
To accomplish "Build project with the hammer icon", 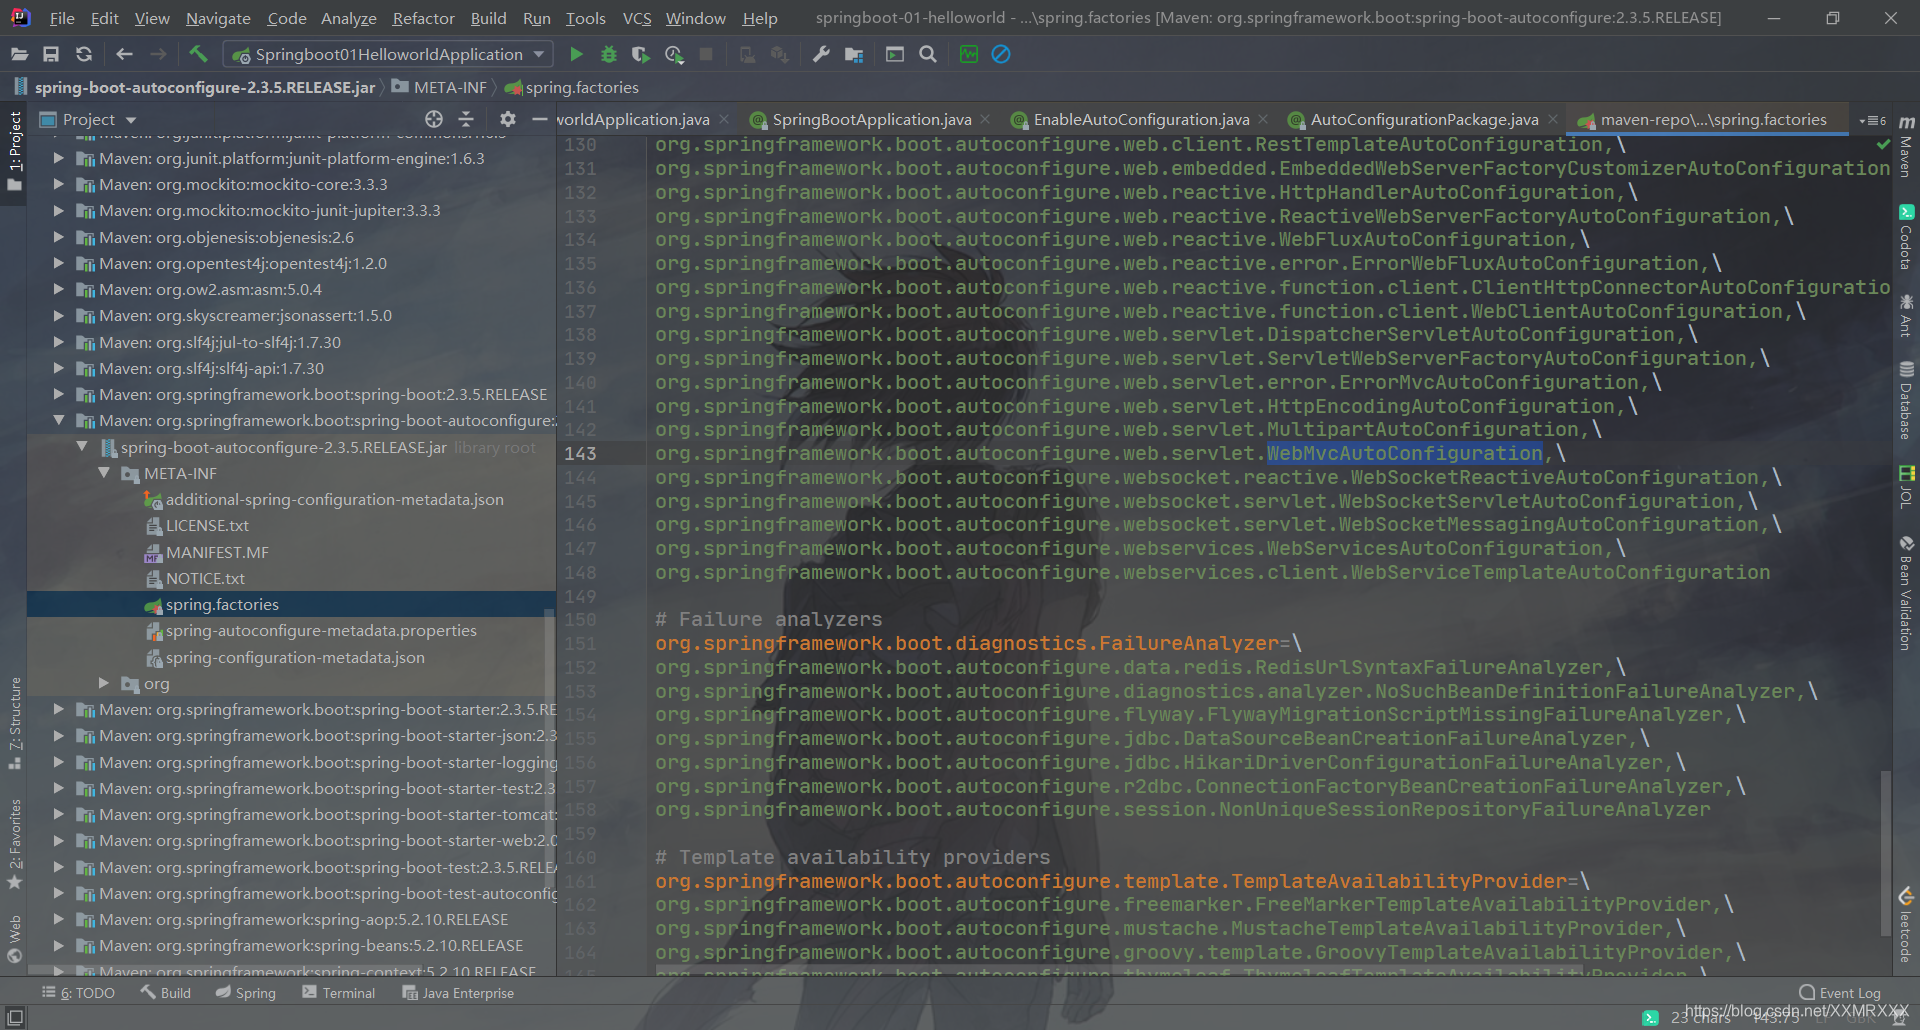I will [198, 54].
